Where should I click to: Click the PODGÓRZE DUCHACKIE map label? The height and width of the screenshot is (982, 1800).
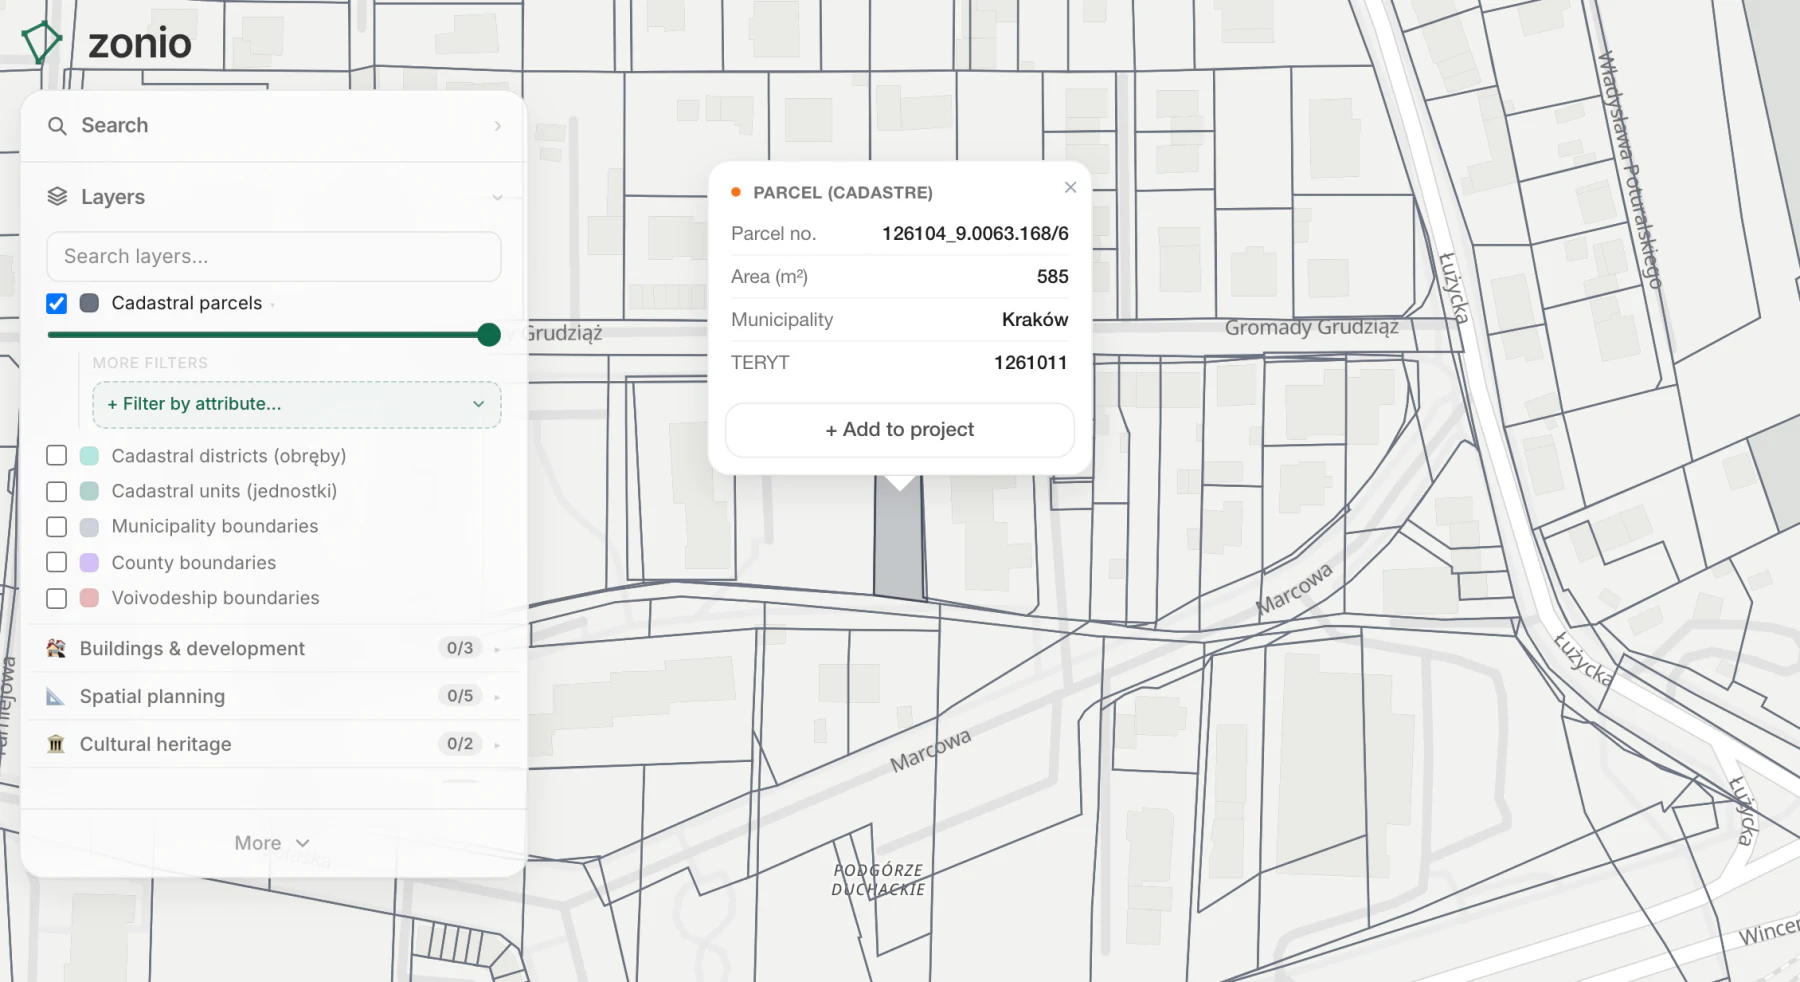[x=878, y=880]
